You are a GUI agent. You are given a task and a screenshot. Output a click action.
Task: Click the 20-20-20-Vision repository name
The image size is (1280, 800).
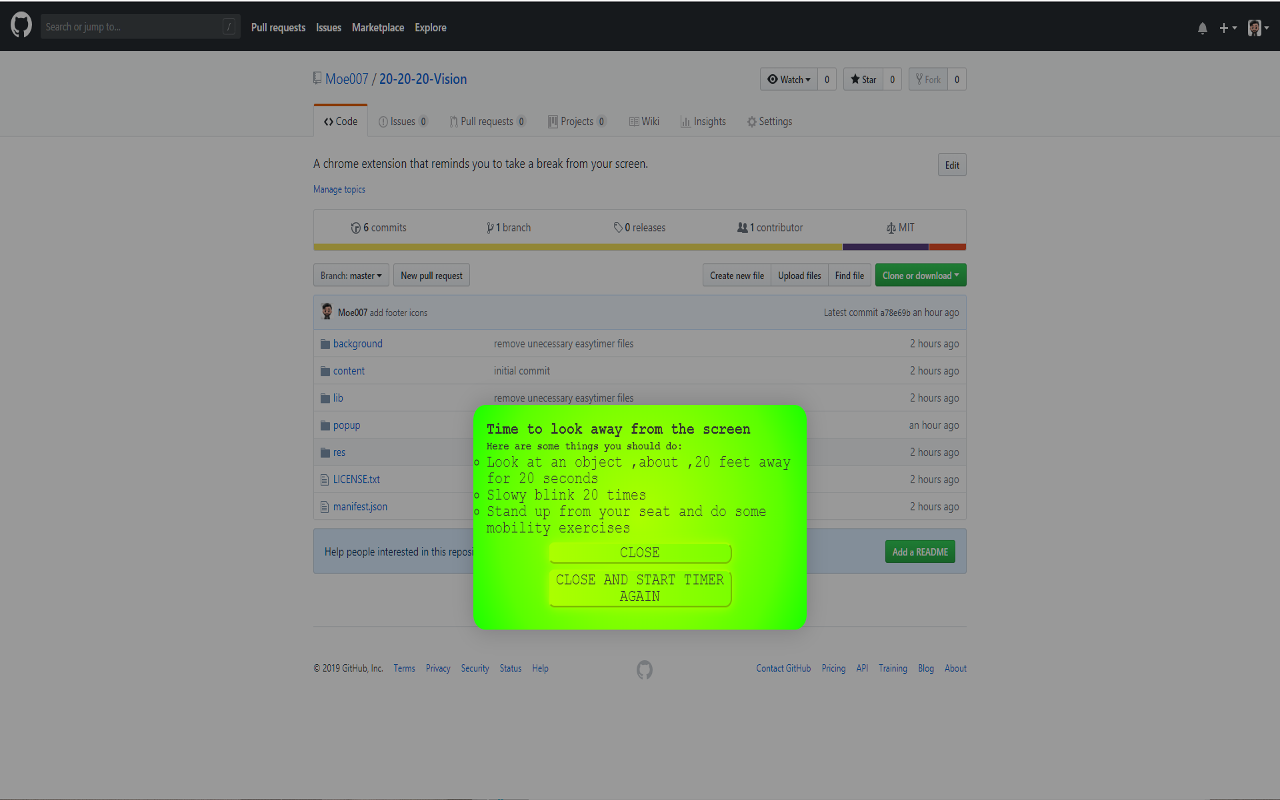click(x=423, y=79)
